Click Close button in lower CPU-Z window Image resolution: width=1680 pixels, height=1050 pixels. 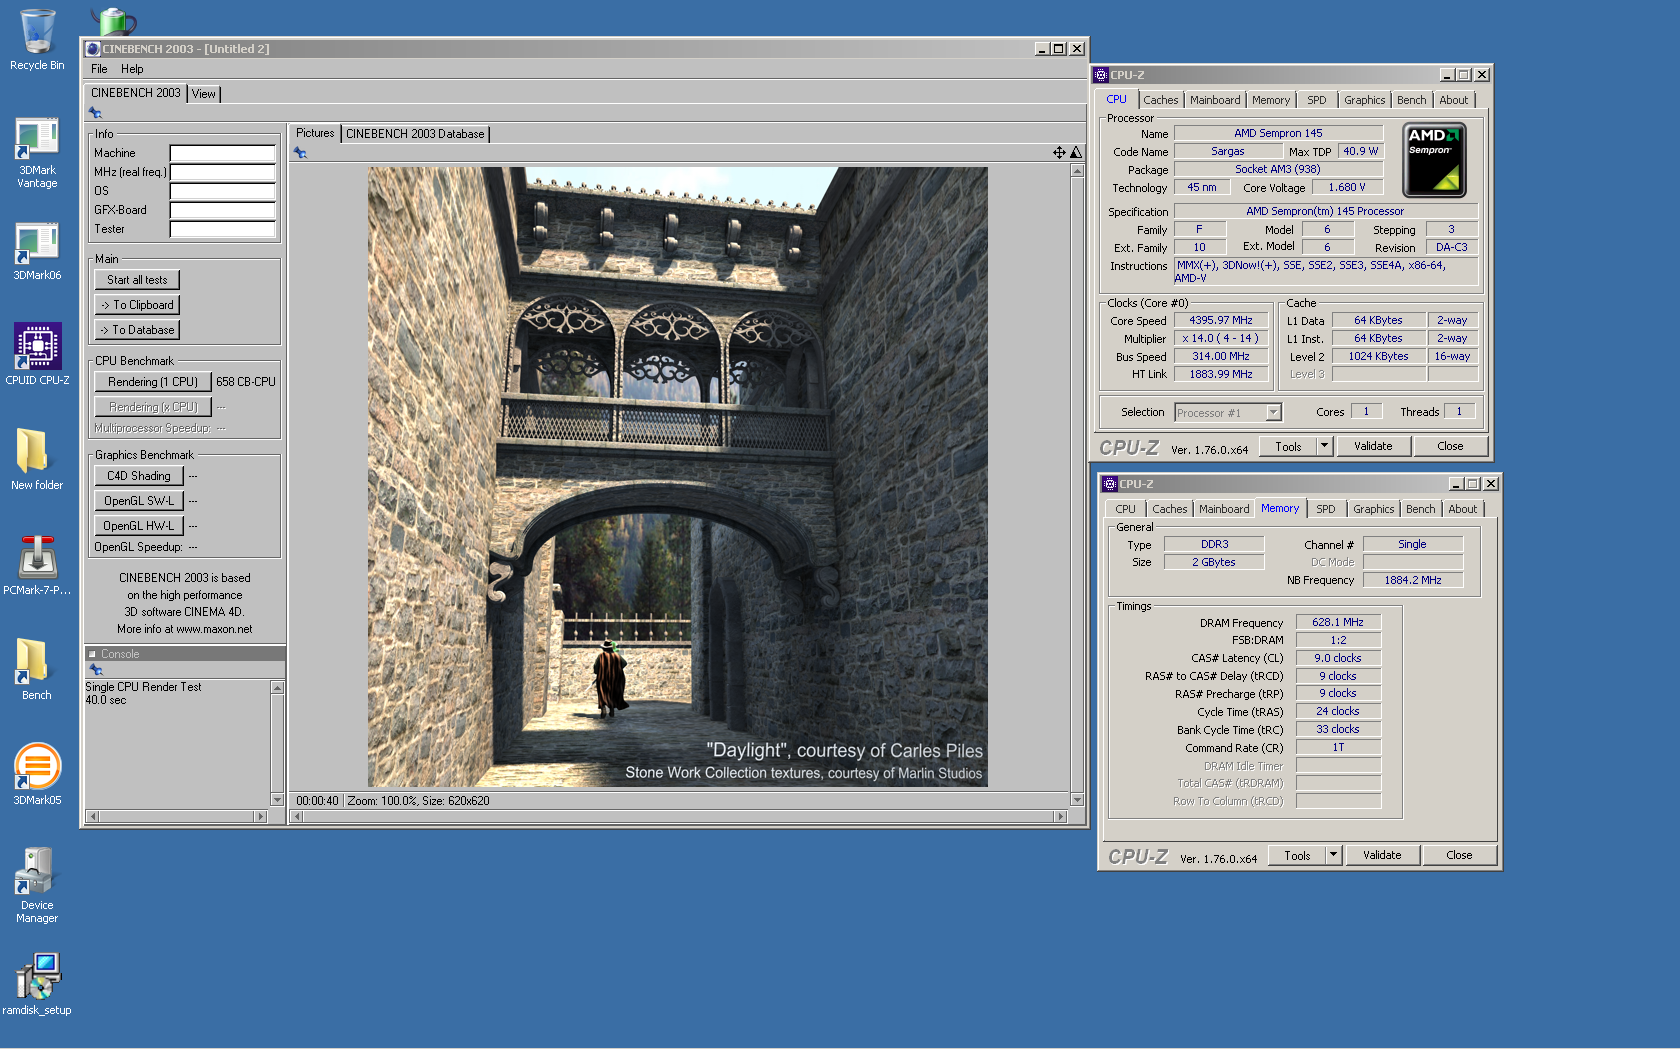tap(1459, 855)
